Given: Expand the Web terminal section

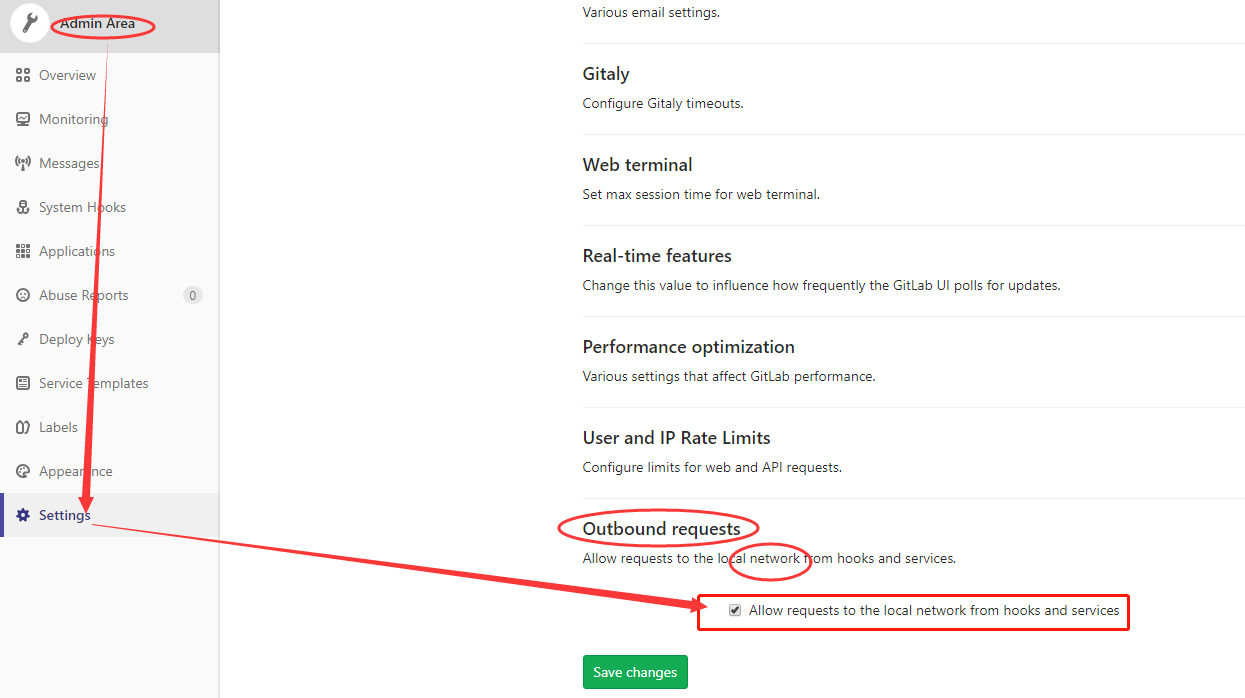Looking at the screenshot, I should click(x=638, y=165).
